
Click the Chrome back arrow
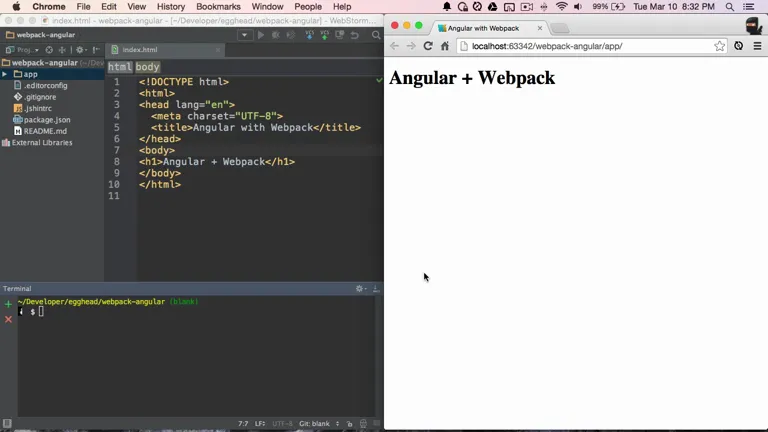pos(394,46)
